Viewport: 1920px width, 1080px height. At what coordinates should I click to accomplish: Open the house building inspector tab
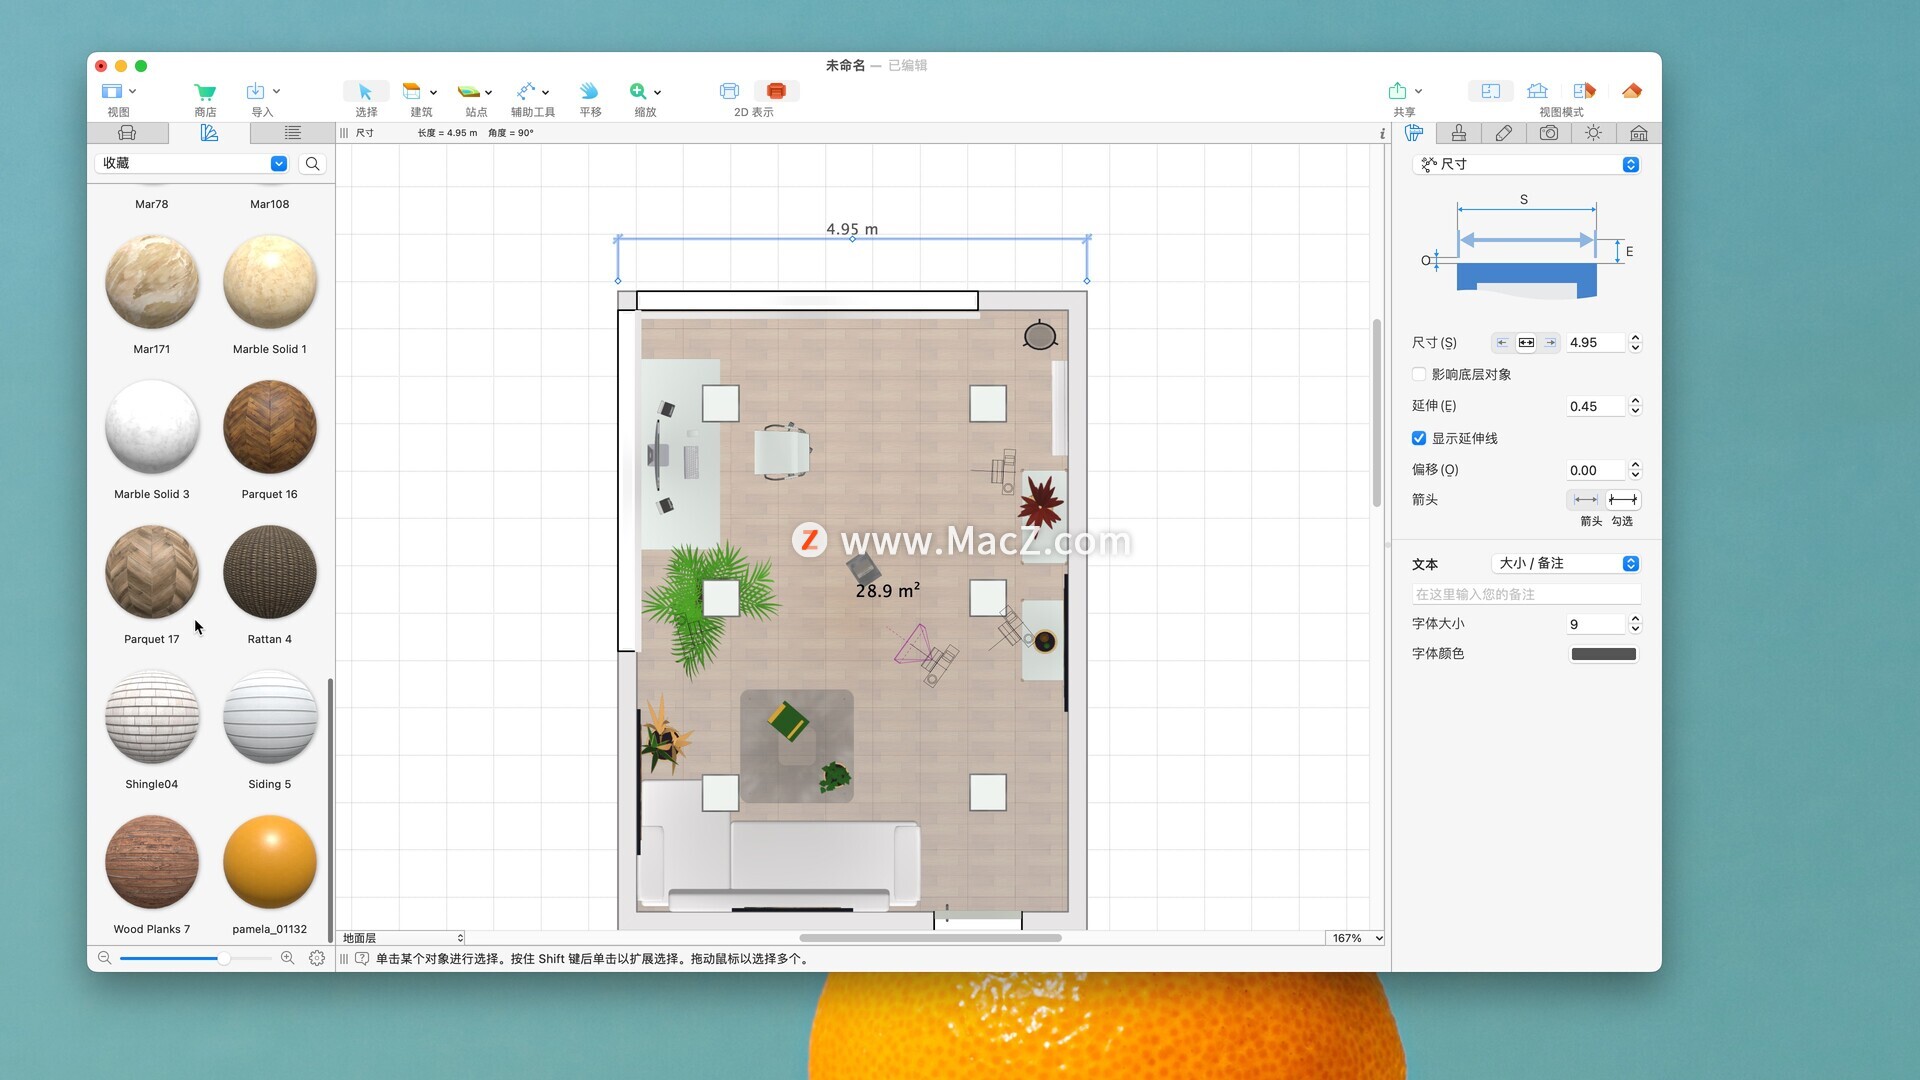click(1639, 133)
